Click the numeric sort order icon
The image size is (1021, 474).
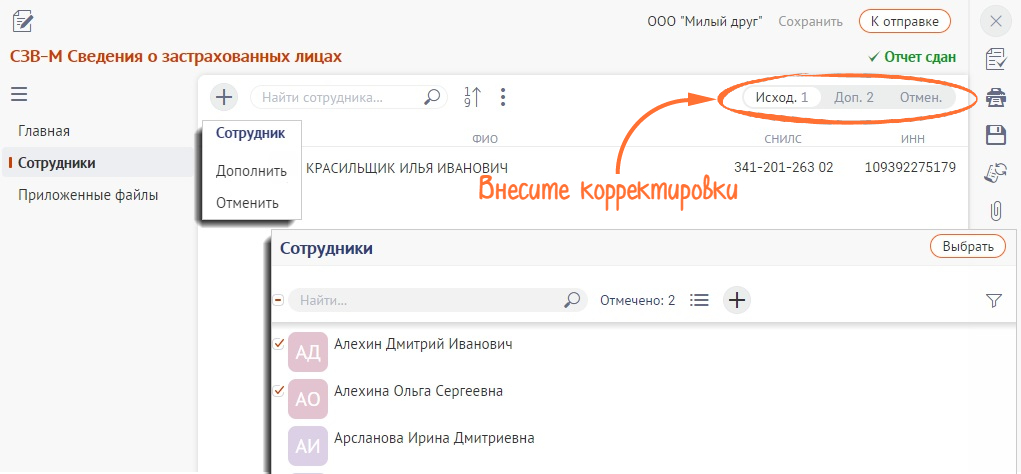[x=472, y=97]
